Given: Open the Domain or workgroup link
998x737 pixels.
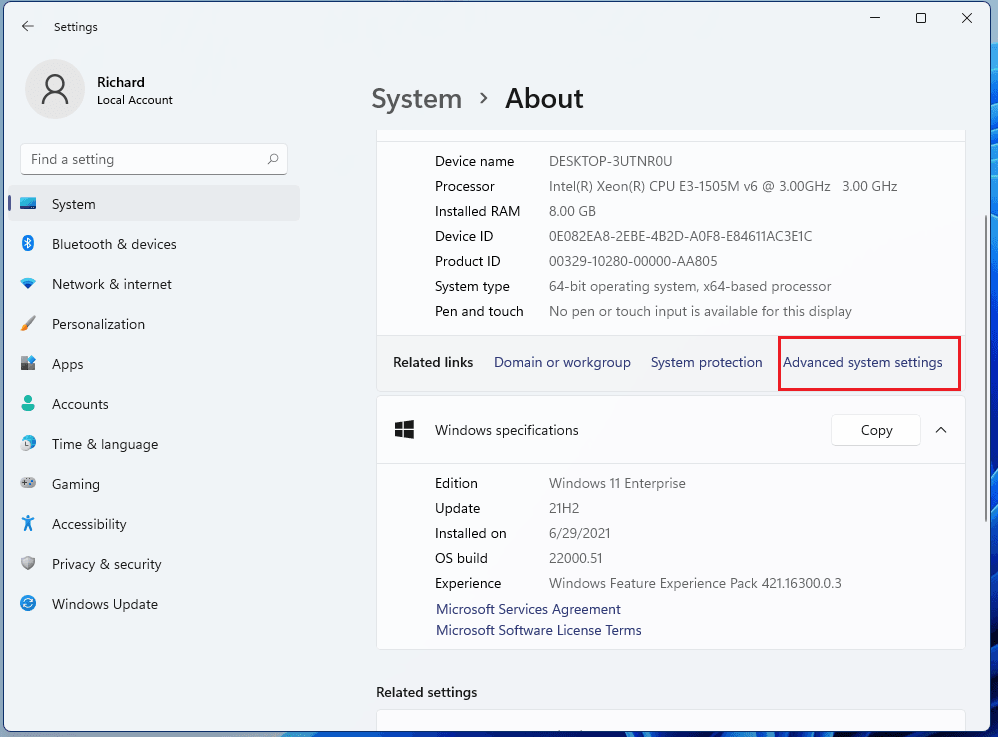Looking at the screenshot, I should (562, 362).
